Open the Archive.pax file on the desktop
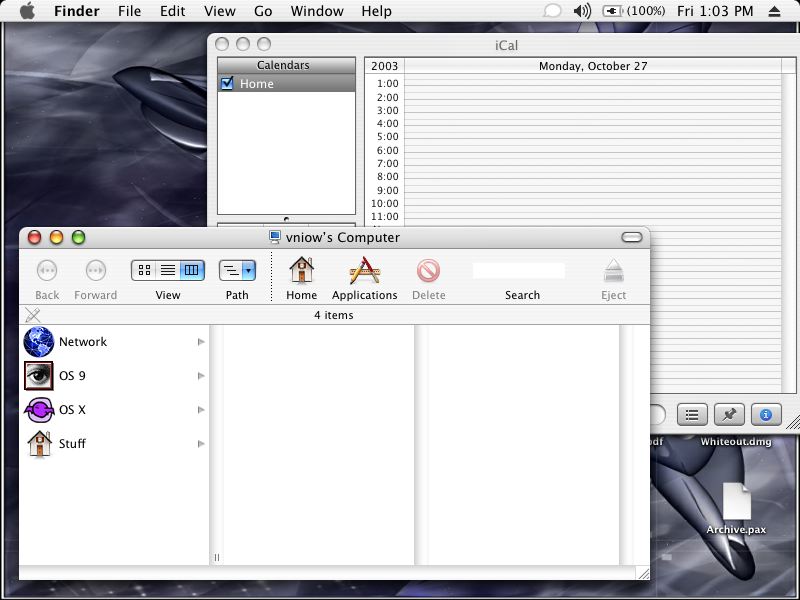 736,502
